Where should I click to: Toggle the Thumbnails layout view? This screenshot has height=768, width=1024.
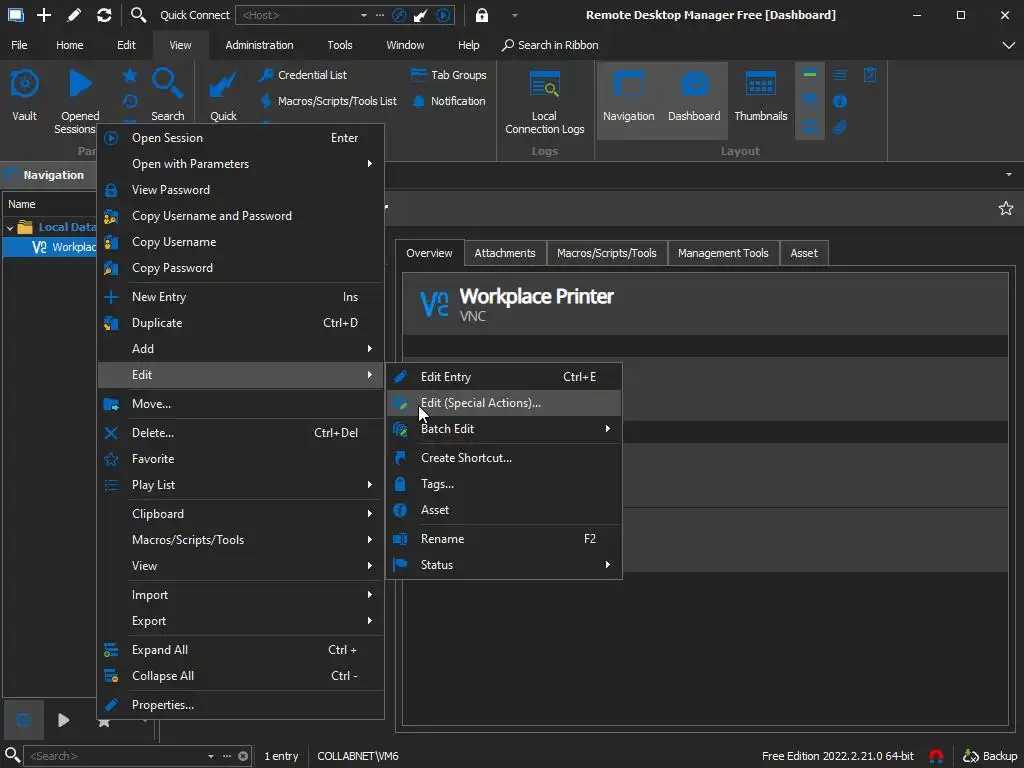point(760,98)
